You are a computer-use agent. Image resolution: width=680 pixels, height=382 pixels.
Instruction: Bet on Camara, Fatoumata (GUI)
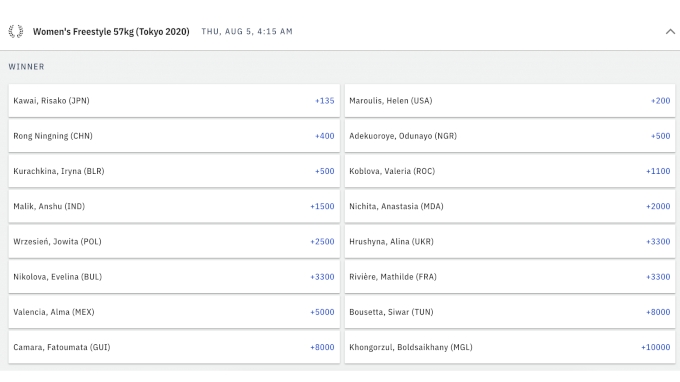pyautogui.click(x=174, y=347)
